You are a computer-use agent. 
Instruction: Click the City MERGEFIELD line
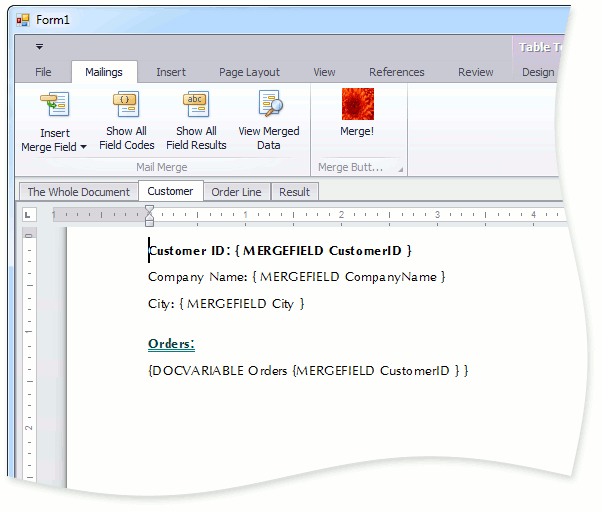pos(226,304)
